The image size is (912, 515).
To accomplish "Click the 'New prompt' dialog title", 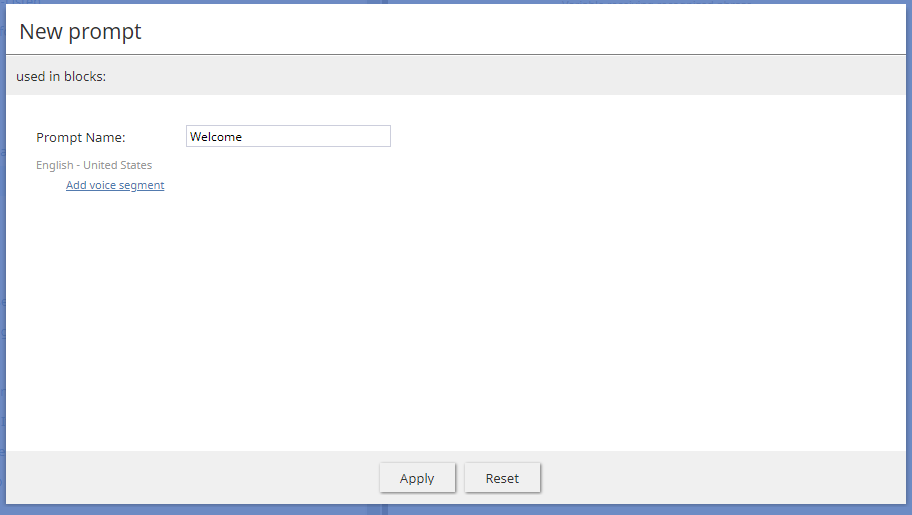I will pyautogui.click(x=80, y=31).
